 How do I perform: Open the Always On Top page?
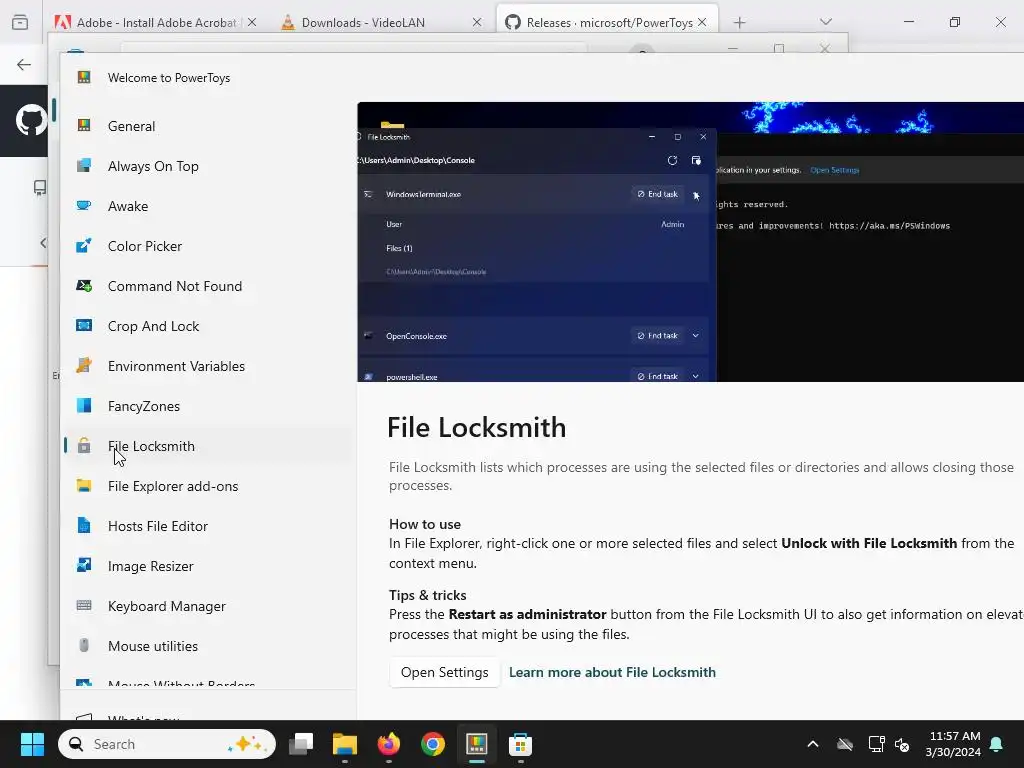(x=208, y=166)
